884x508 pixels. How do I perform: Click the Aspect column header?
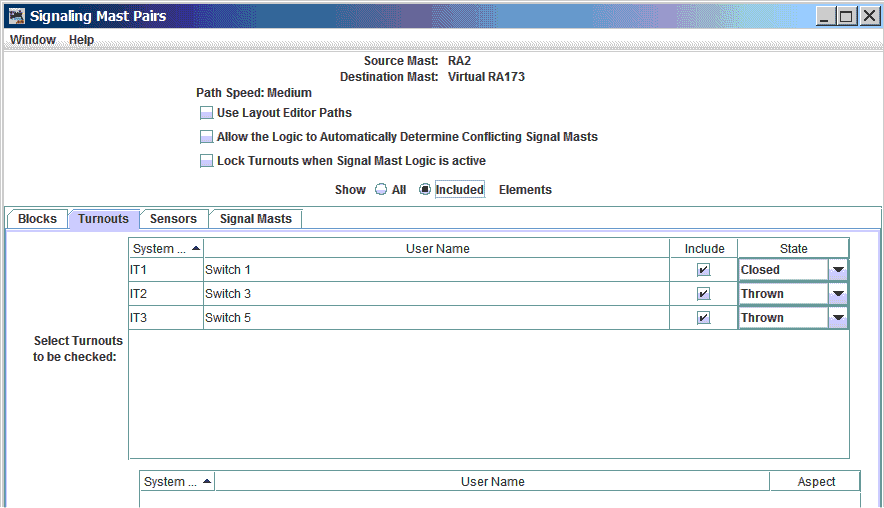tap(815, 482)
